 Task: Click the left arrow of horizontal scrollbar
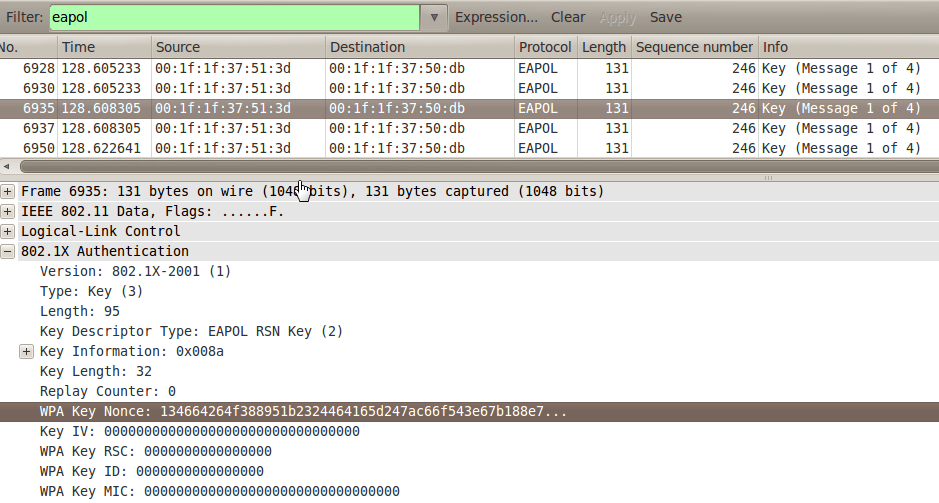tap(7, 166)
